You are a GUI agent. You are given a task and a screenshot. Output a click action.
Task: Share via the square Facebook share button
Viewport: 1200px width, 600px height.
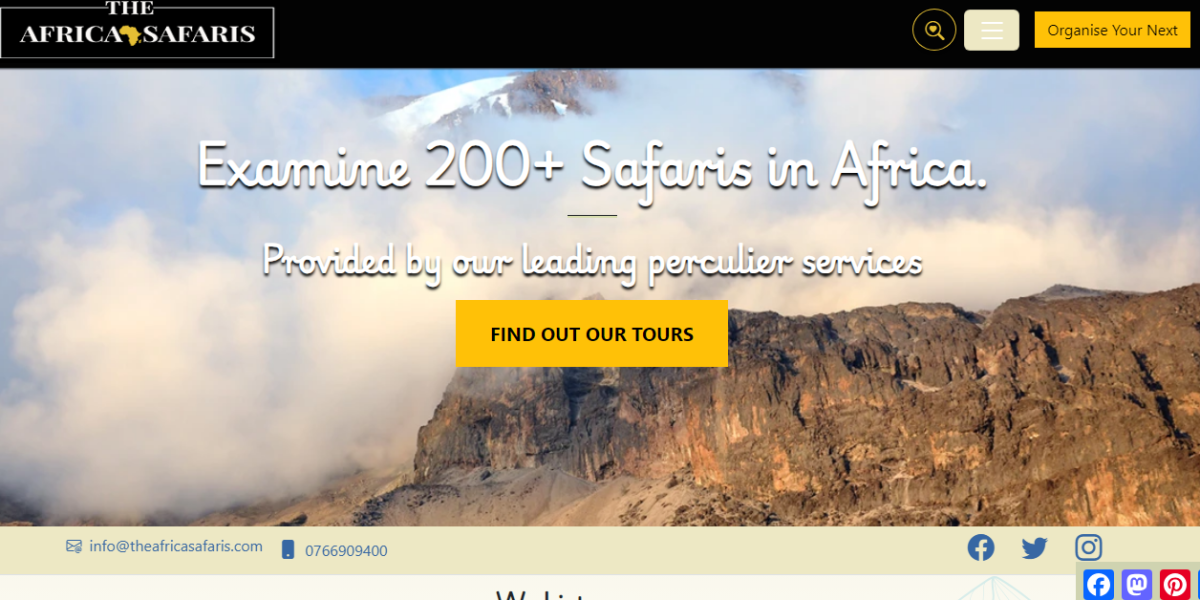coord(1098,584)
